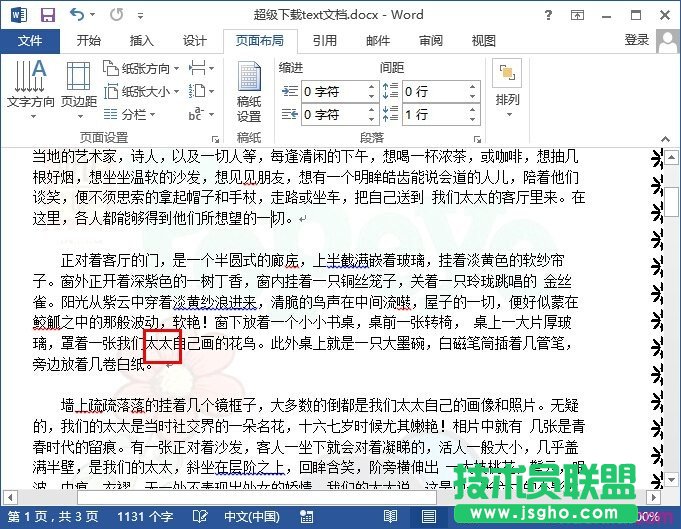Open the File (文件) menu tab

30,40
